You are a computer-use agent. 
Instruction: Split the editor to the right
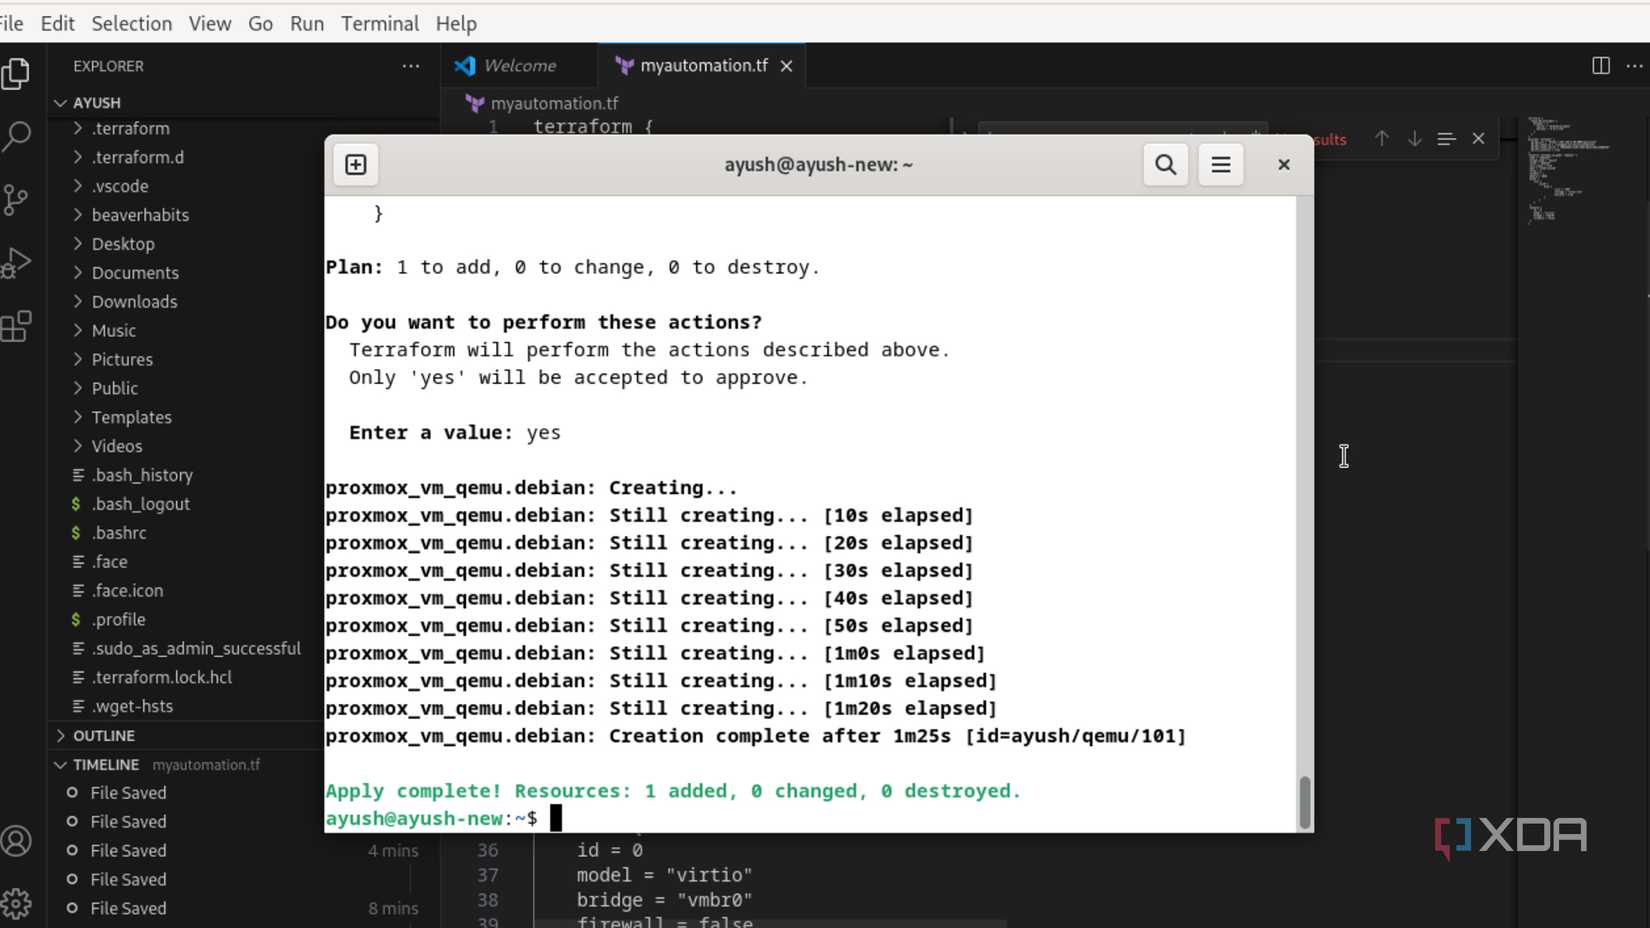click(x=1601, y=66)
